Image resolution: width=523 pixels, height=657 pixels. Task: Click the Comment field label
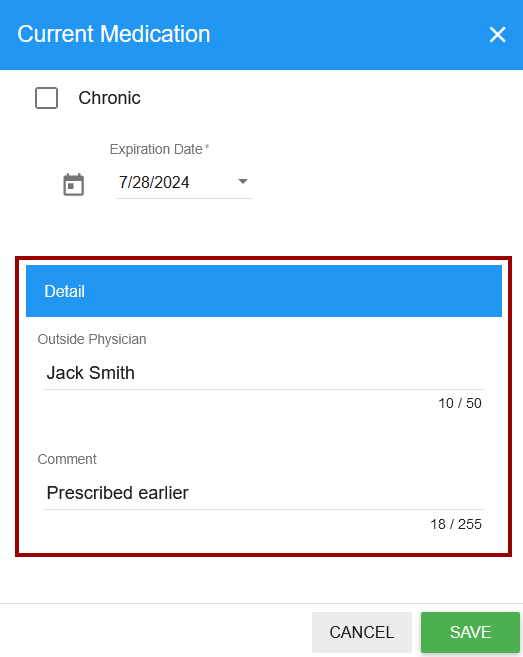point(67,459)
